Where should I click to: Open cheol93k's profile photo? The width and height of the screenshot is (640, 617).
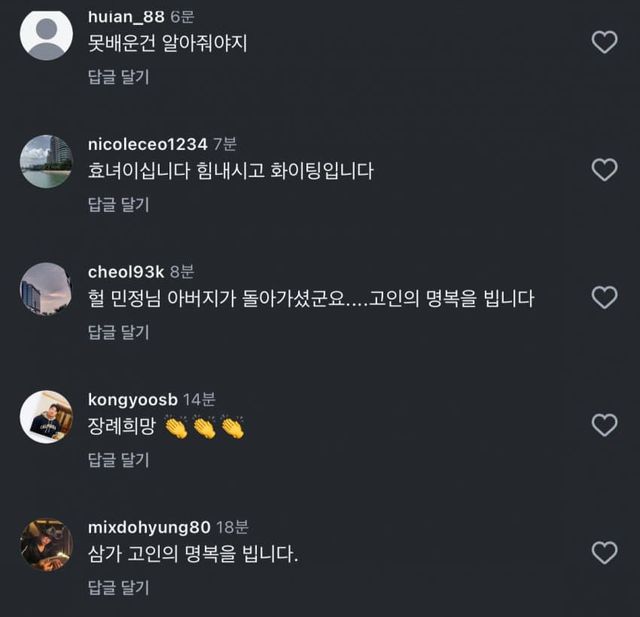click(46, 289)
